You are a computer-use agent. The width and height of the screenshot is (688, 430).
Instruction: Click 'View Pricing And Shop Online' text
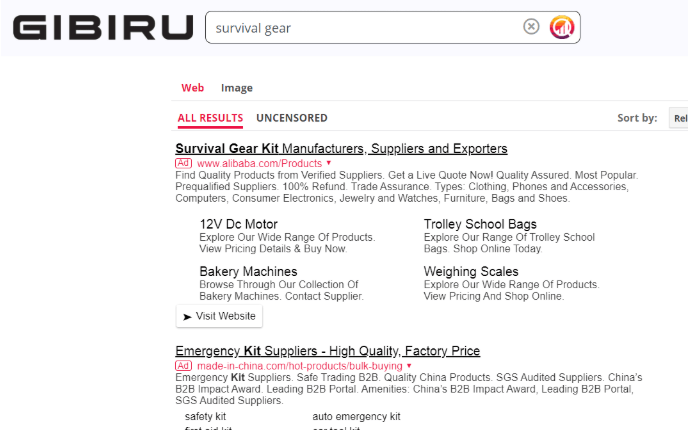[x=494, y=296]
